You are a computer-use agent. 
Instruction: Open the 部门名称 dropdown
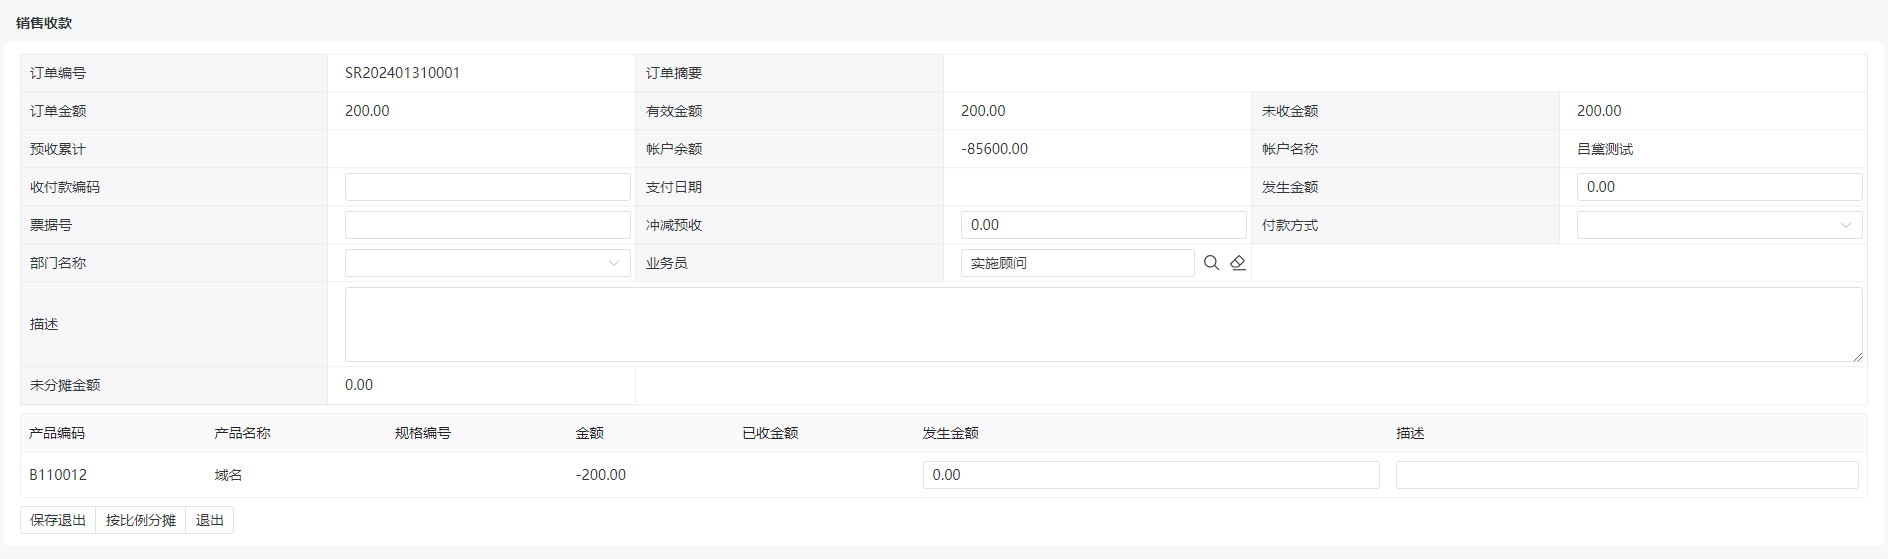click(x=487, y=263)
